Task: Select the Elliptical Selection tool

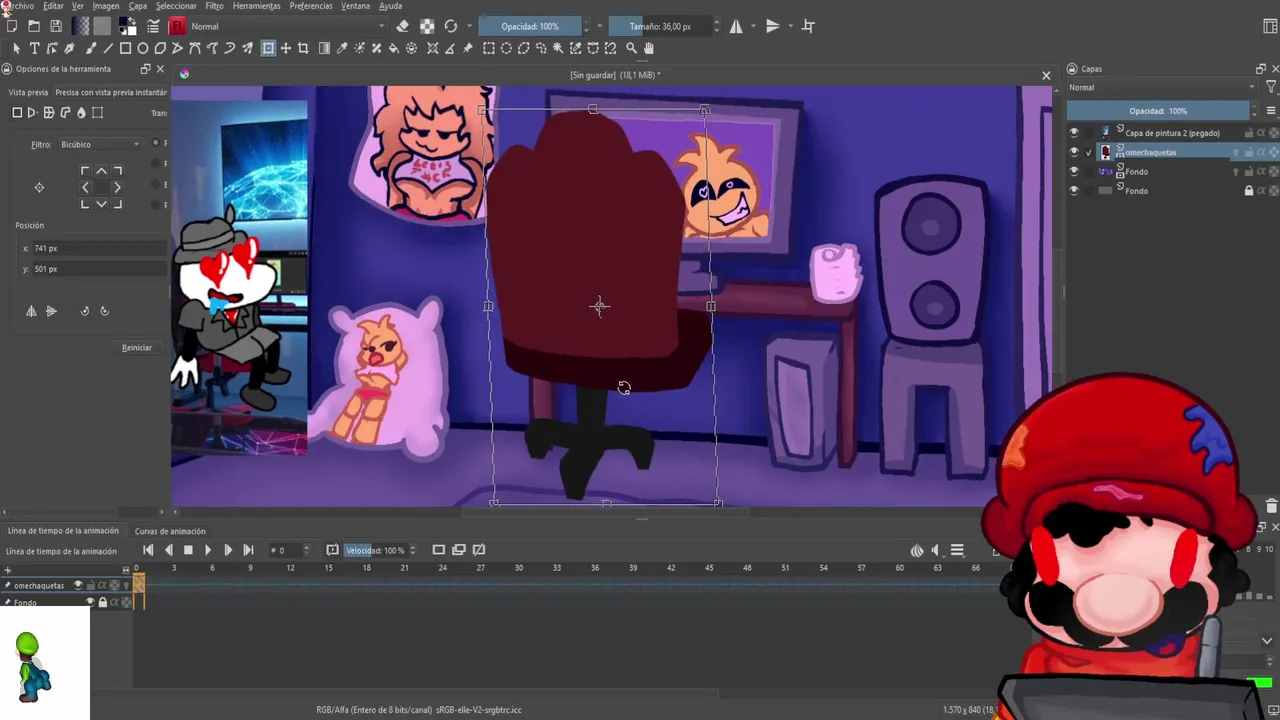Action: (506, 48)
